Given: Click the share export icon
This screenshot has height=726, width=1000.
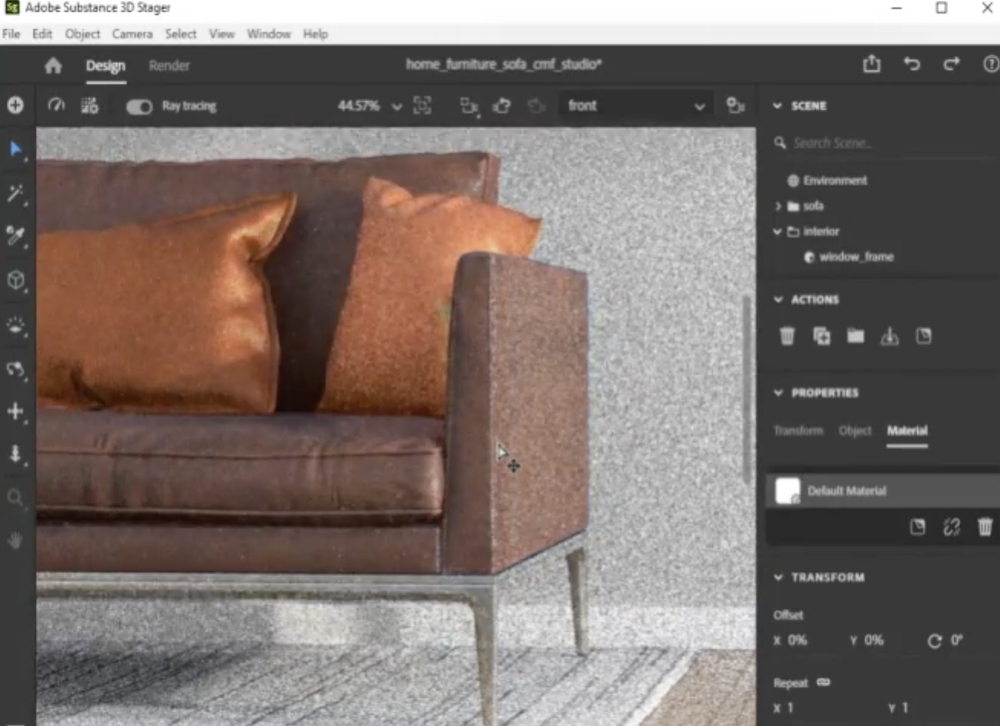Looking at the screenshot, I should point(872,64).
